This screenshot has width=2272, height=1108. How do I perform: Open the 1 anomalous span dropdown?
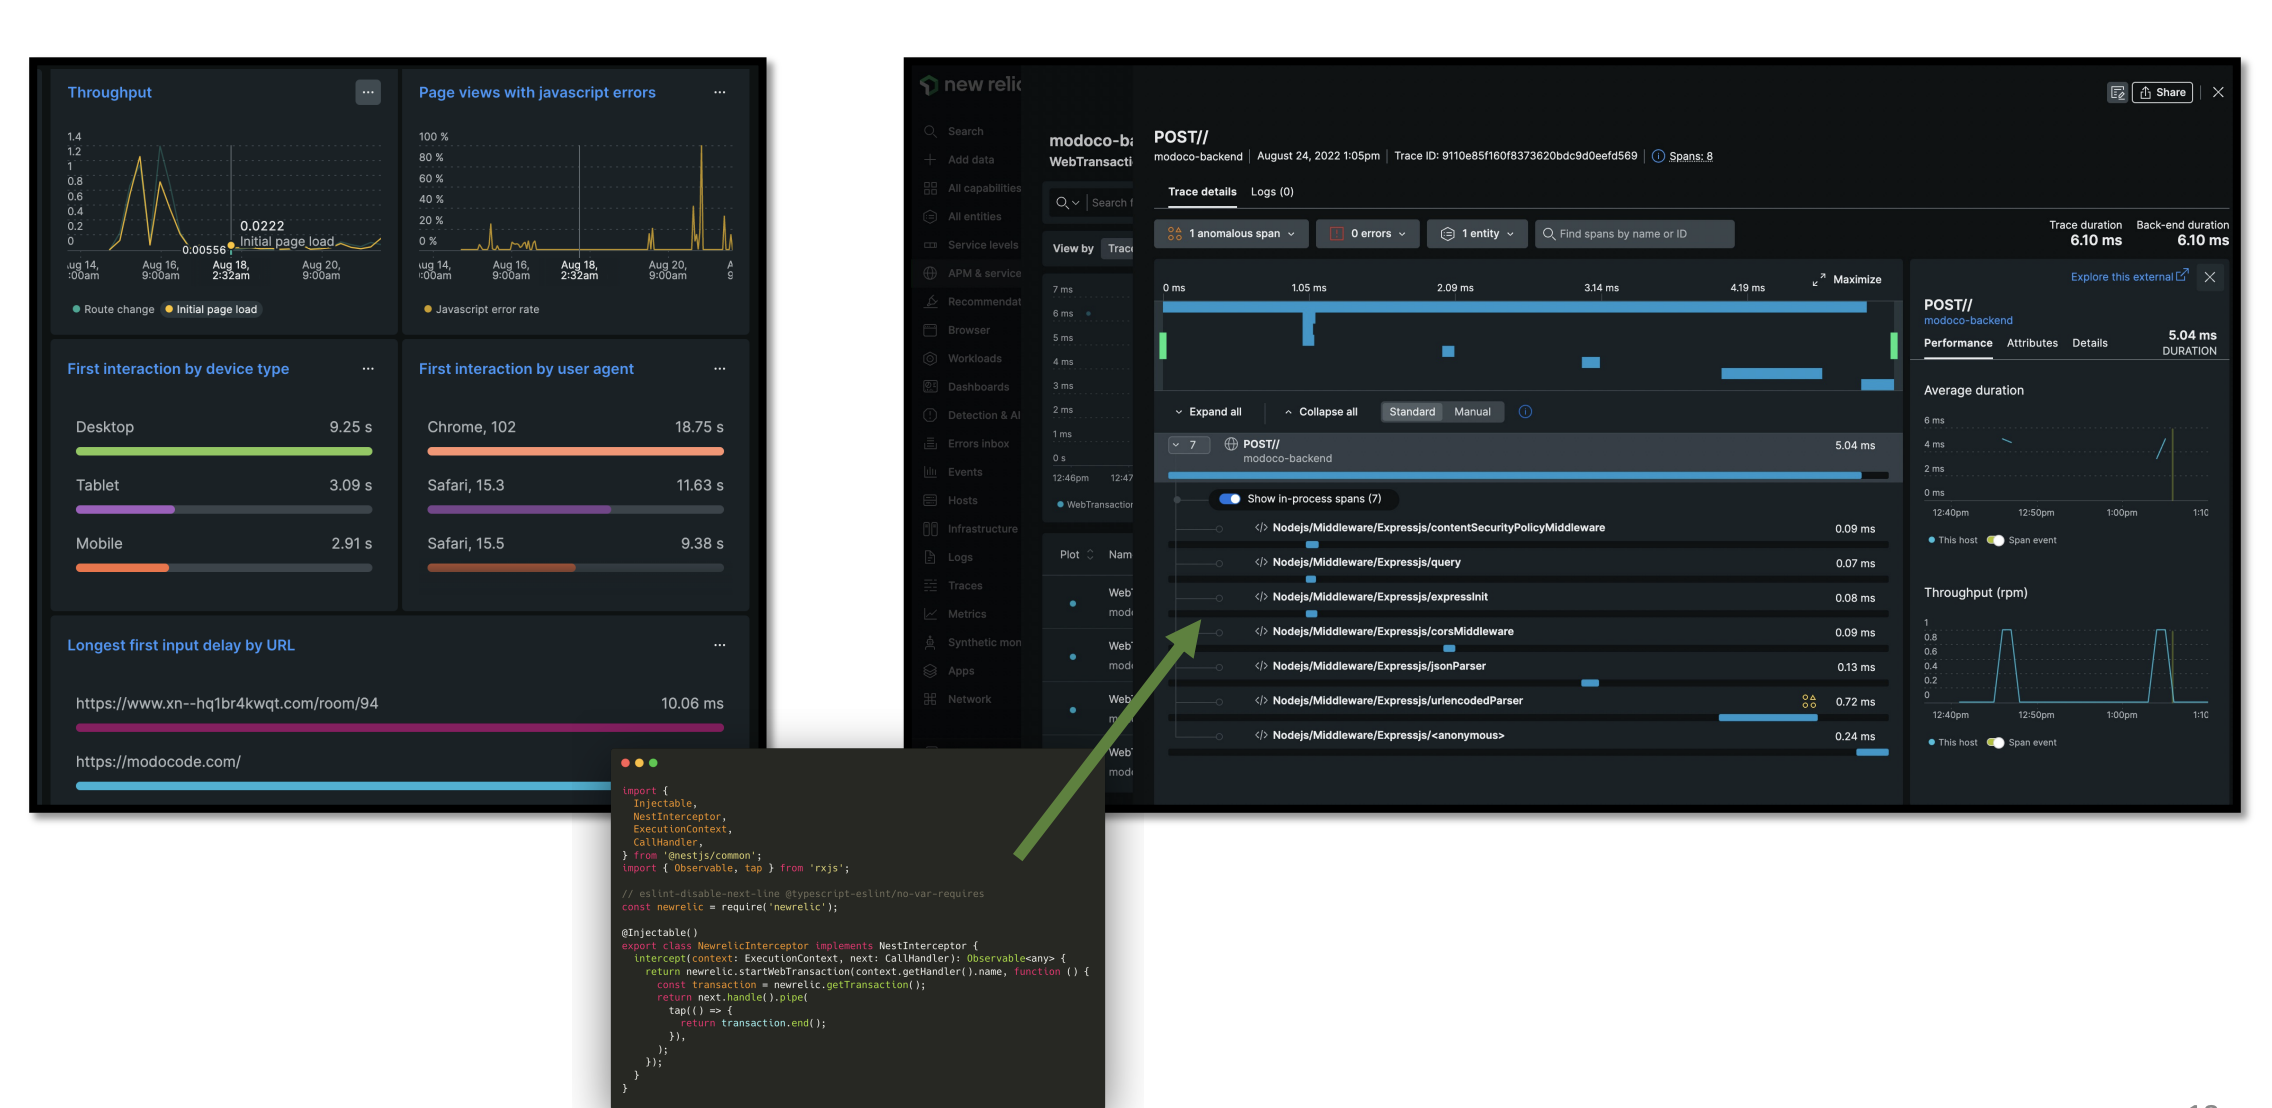coord(1232,234)
